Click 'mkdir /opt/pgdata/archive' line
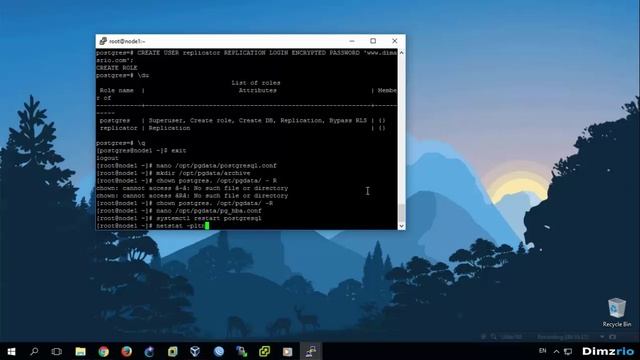The image size is (640, 360). coord(173,173)
